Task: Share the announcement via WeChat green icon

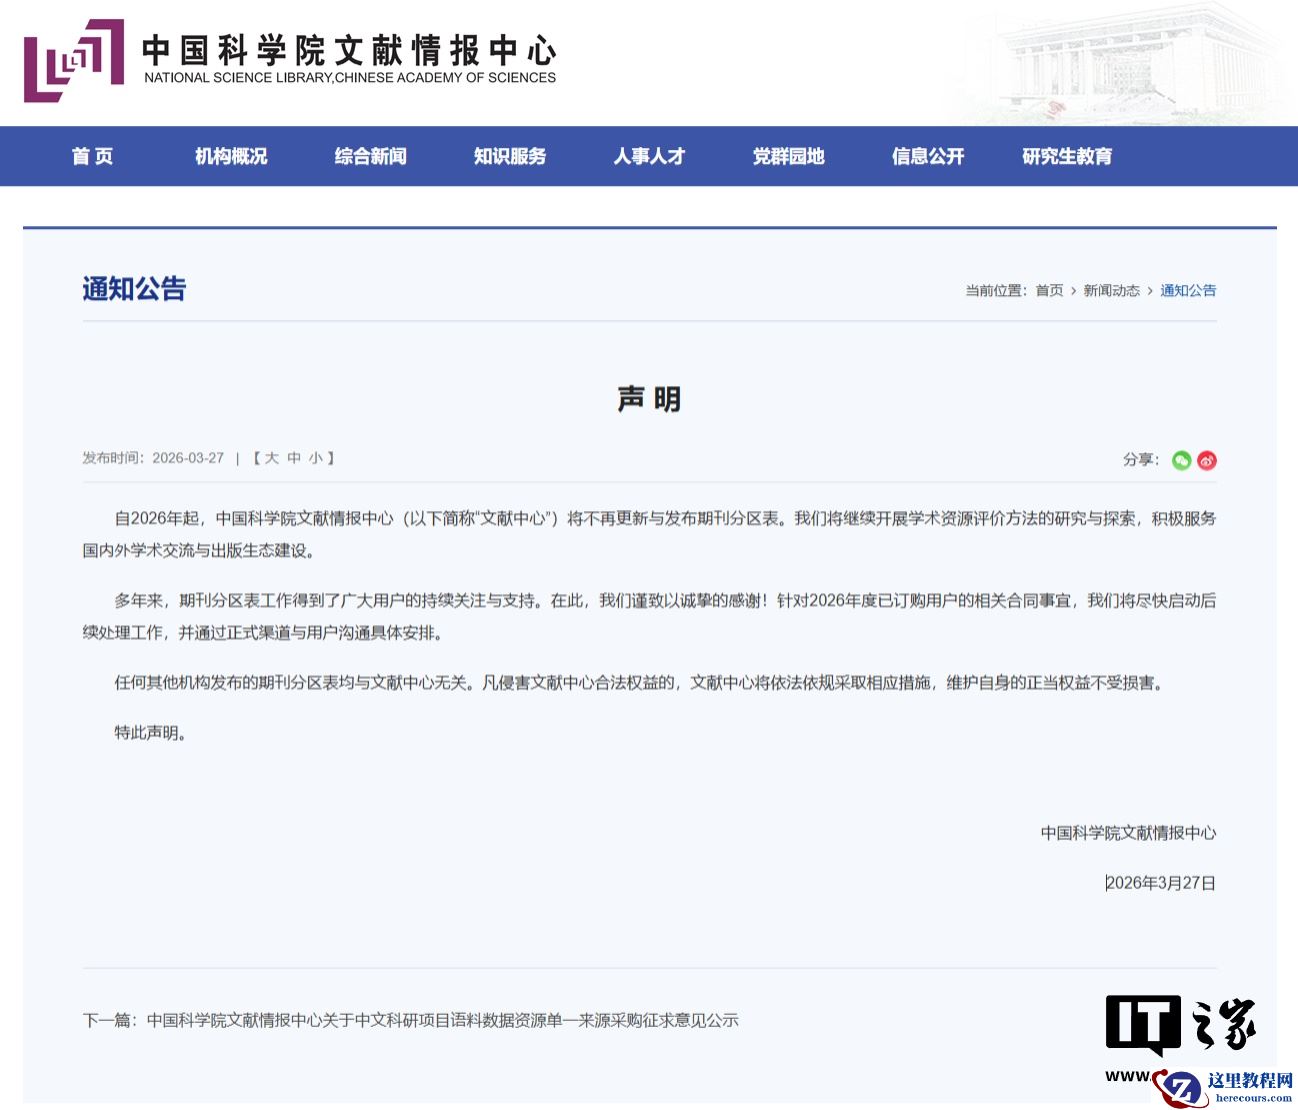Action: 1180,460
